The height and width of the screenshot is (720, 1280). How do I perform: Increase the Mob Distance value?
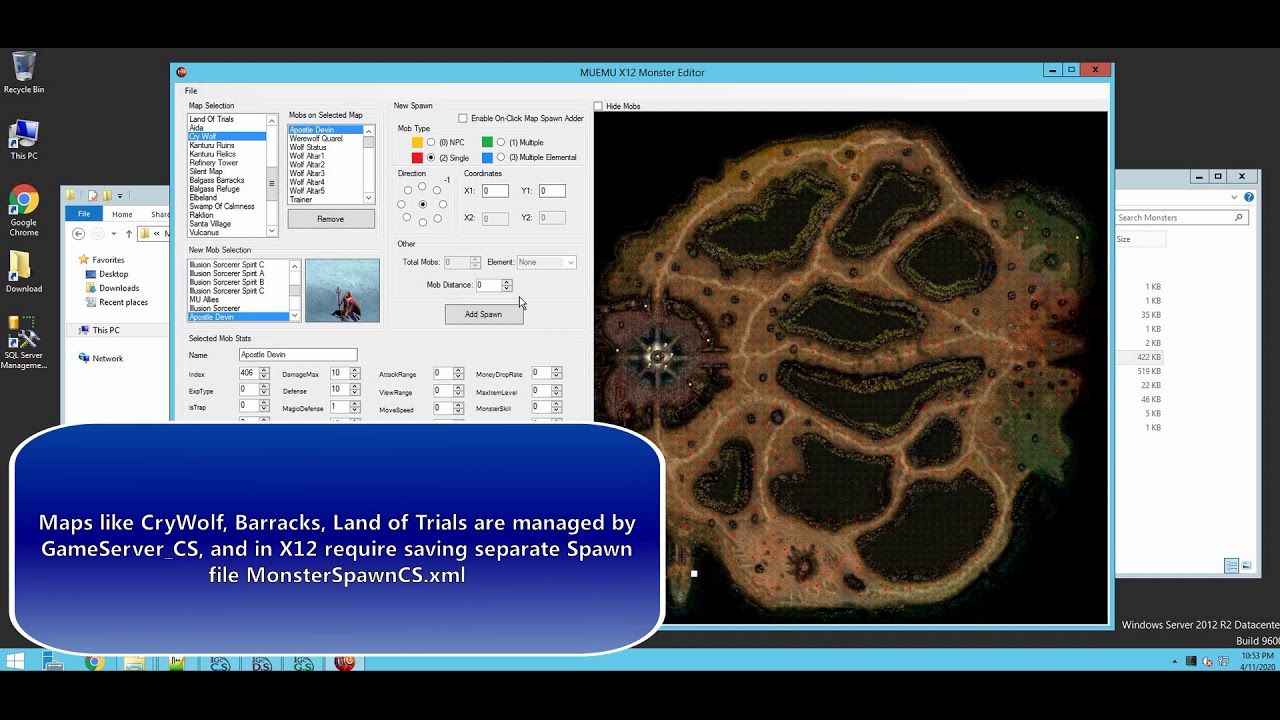coord(506,282)
